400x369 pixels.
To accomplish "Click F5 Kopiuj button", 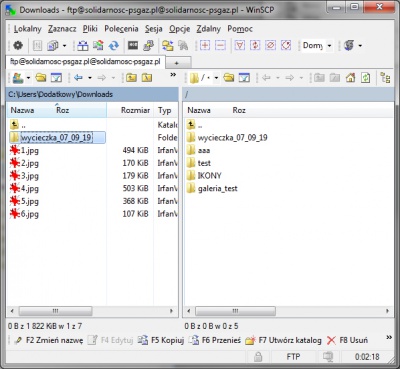I will (161, 340).
